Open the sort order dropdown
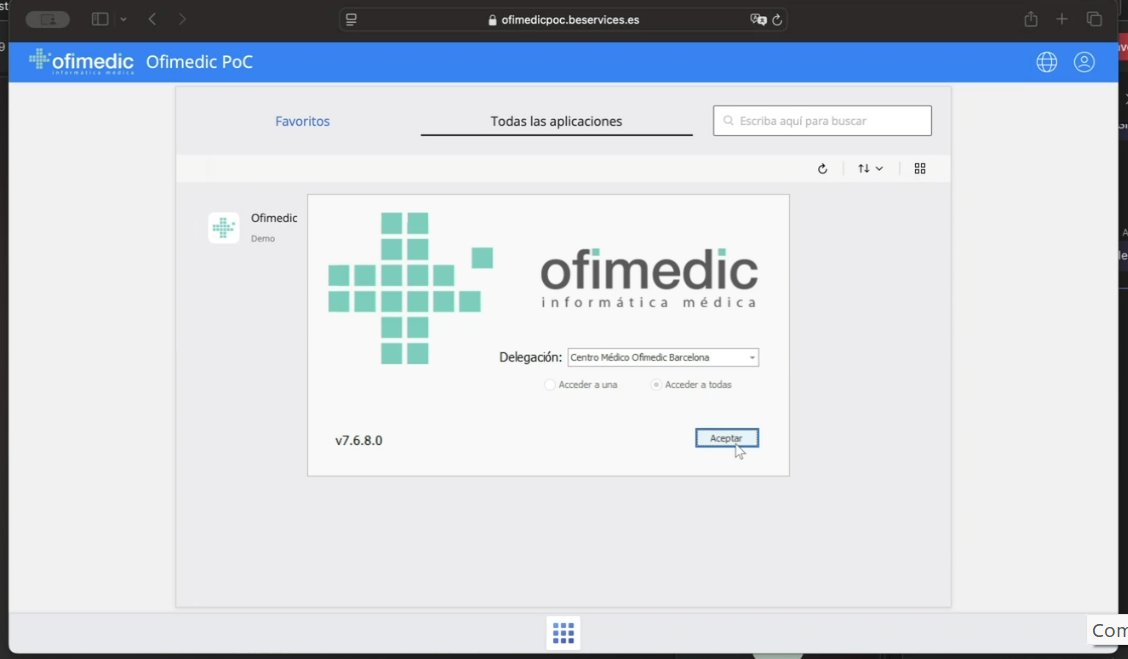1128x659 pixels. click(870, 169)
